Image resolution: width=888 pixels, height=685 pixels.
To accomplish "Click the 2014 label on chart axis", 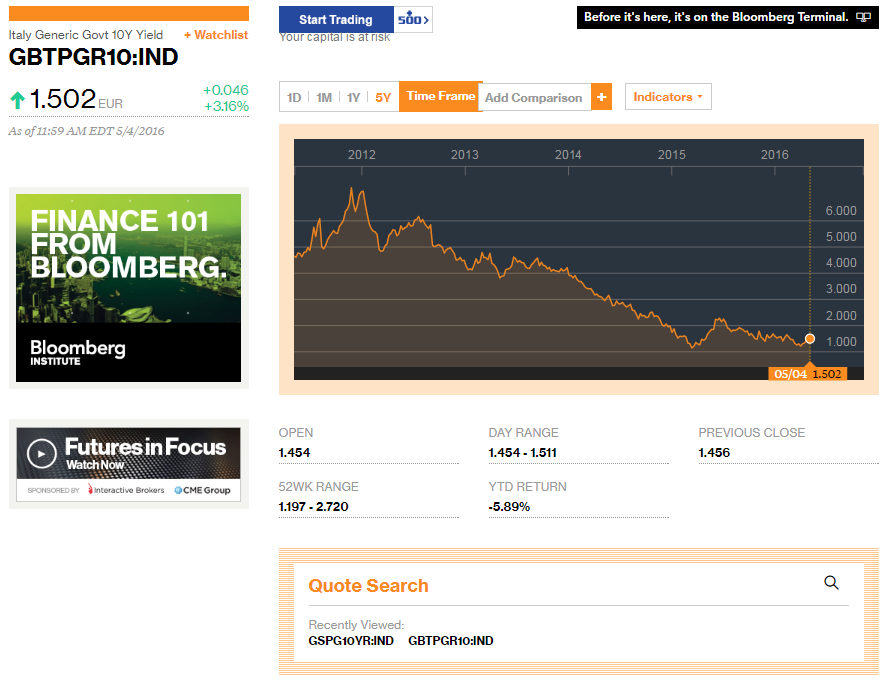I will (x=568, y=155).
